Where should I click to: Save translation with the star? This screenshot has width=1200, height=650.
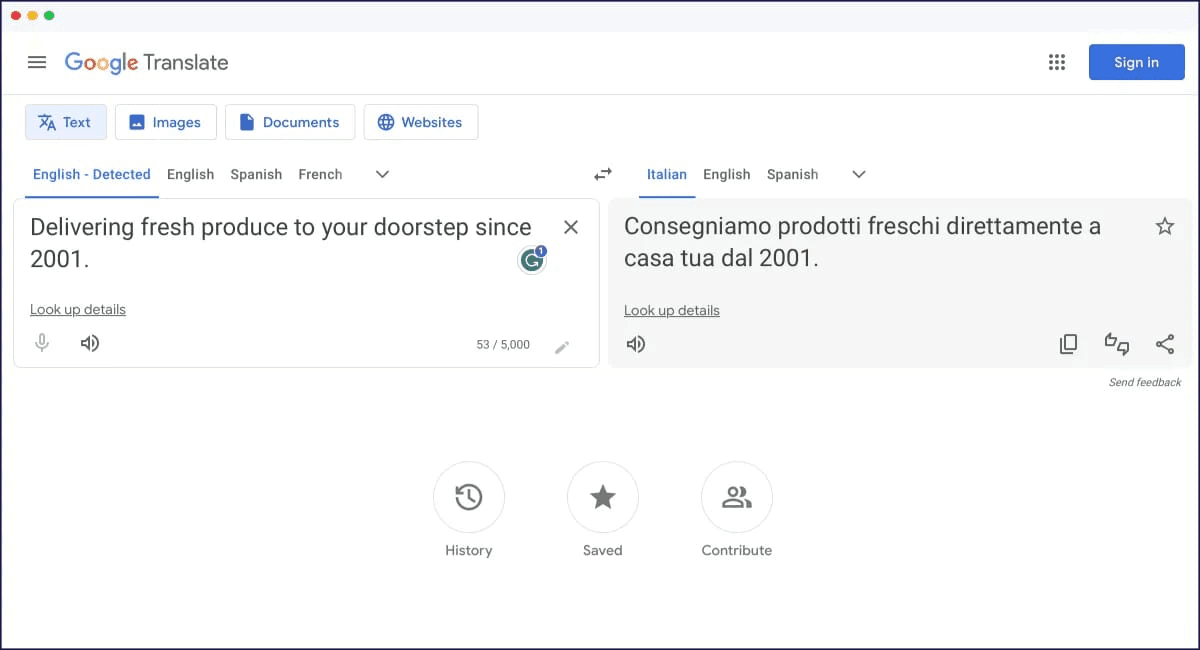pyautogui.click(x=1165, y=227)
